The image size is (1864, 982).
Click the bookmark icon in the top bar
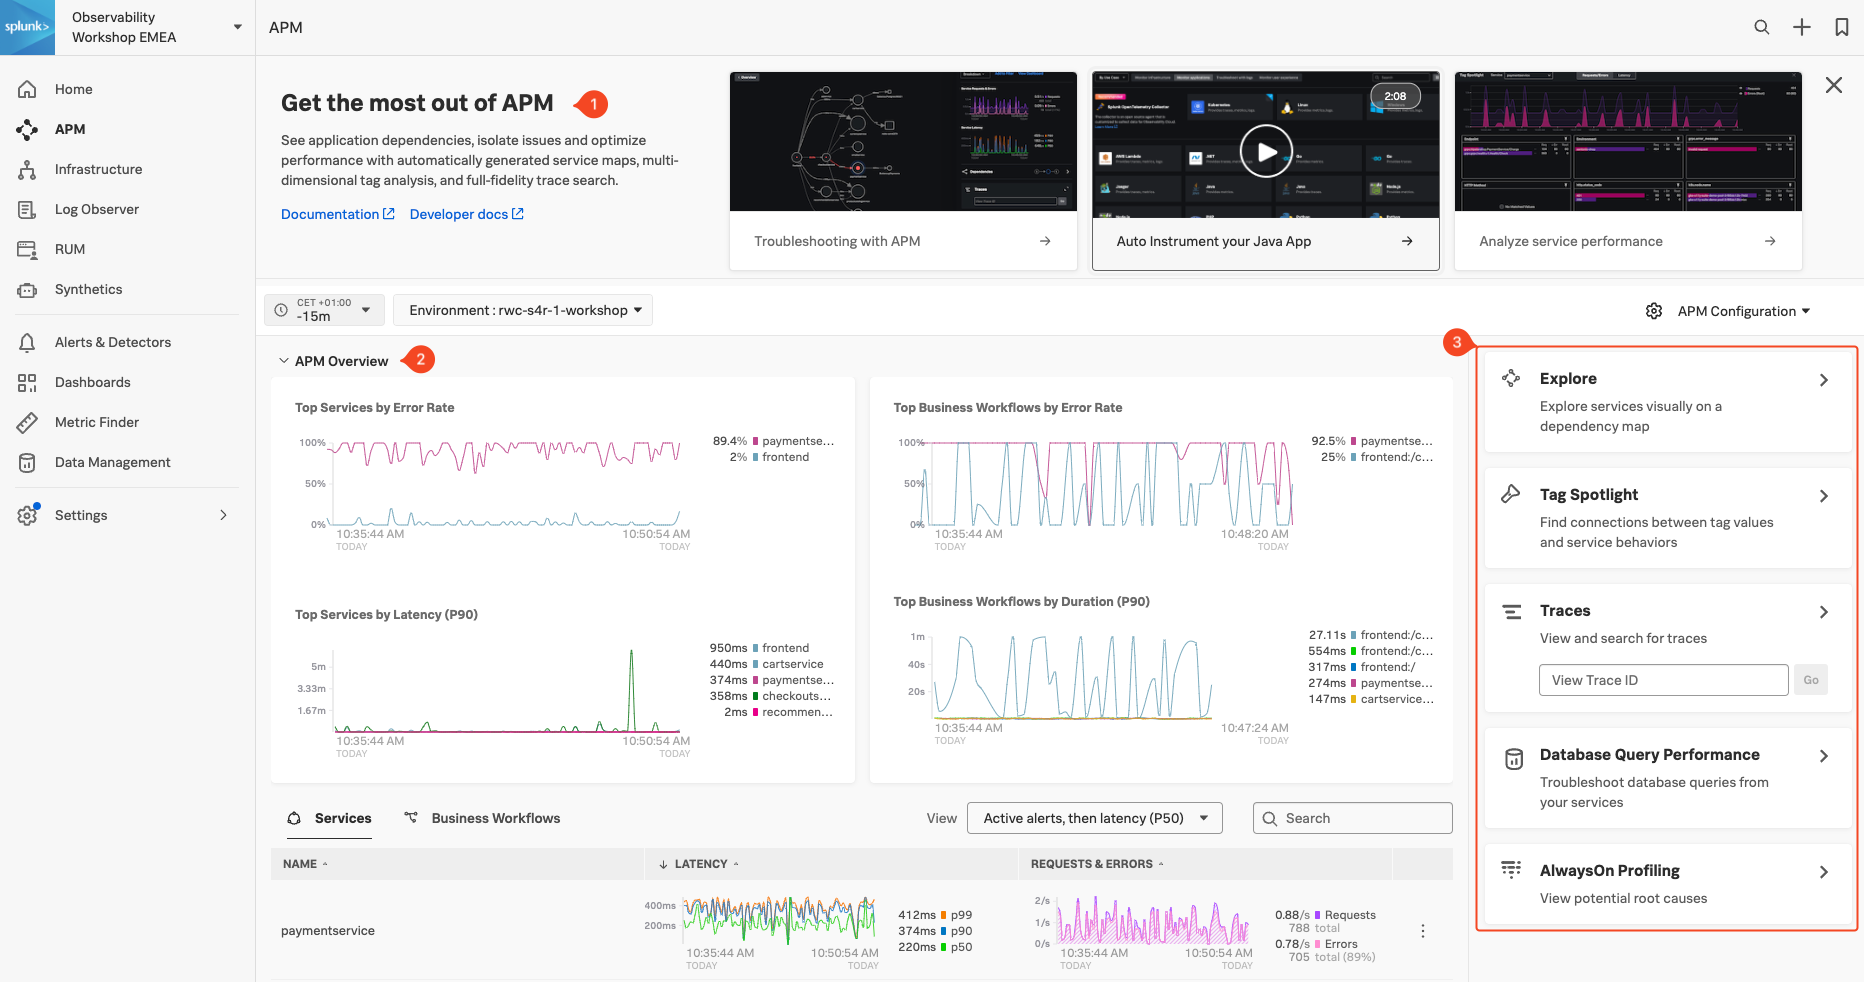click(1841, 27)
